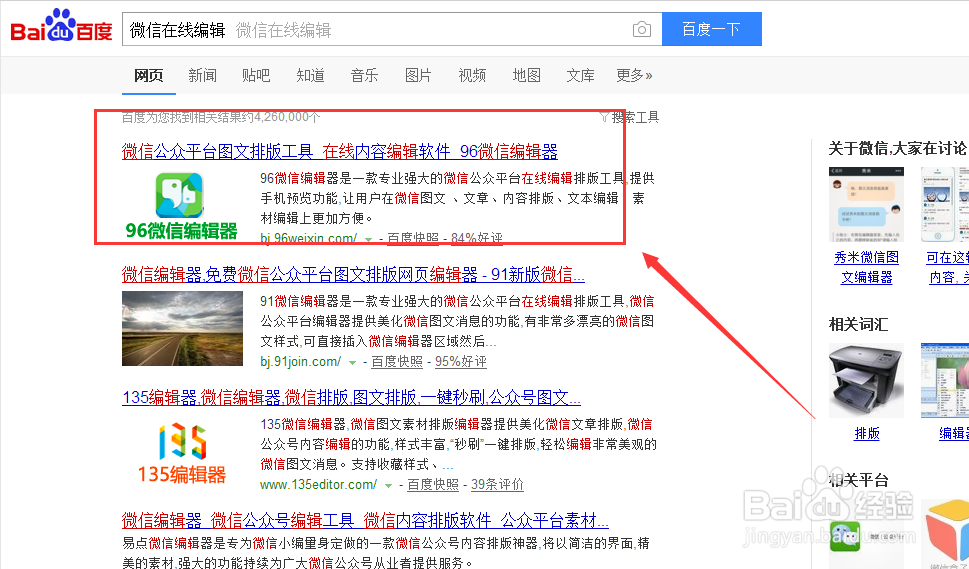969x569 pixels.
Task: Switch to the 新闻 tab
Action: 203,75
